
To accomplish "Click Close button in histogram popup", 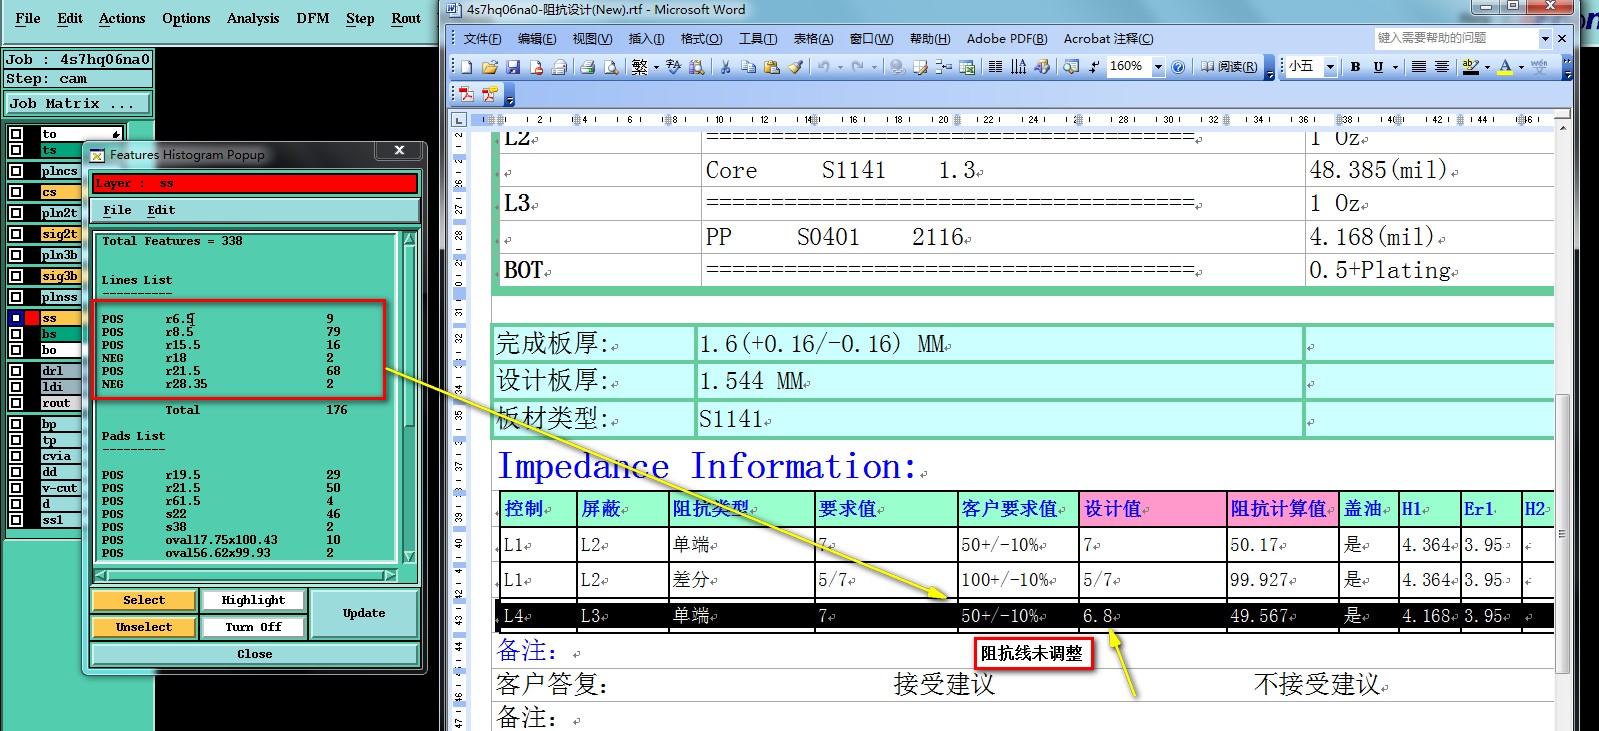I will [255, 654].
